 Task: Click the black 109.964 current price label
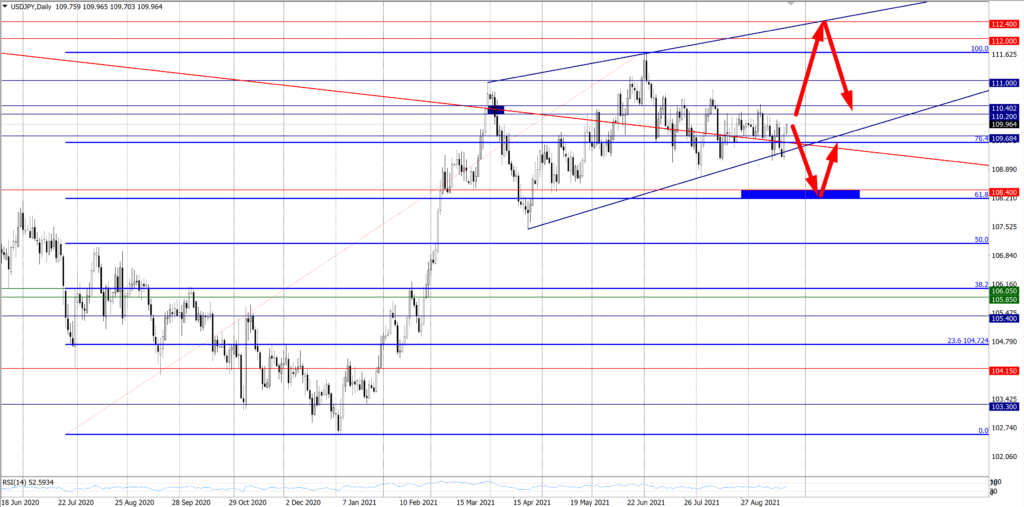pos(1004,124)
